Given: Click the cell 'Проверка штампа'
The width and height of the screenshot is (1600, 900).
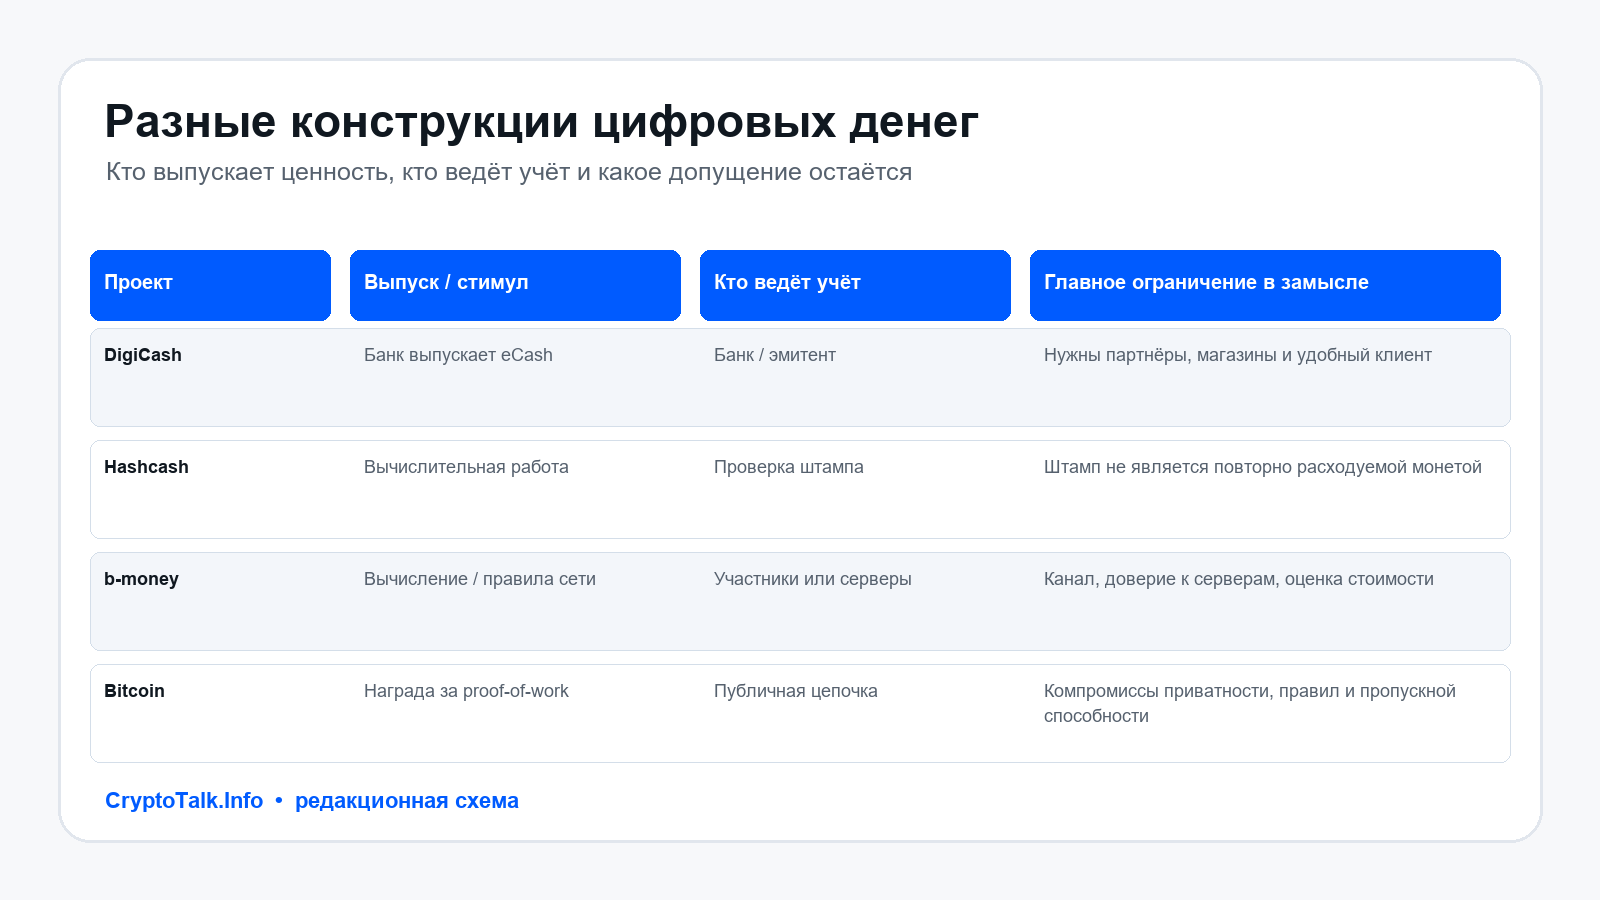Looking at the screenshot, I should (x=789, y=467).
